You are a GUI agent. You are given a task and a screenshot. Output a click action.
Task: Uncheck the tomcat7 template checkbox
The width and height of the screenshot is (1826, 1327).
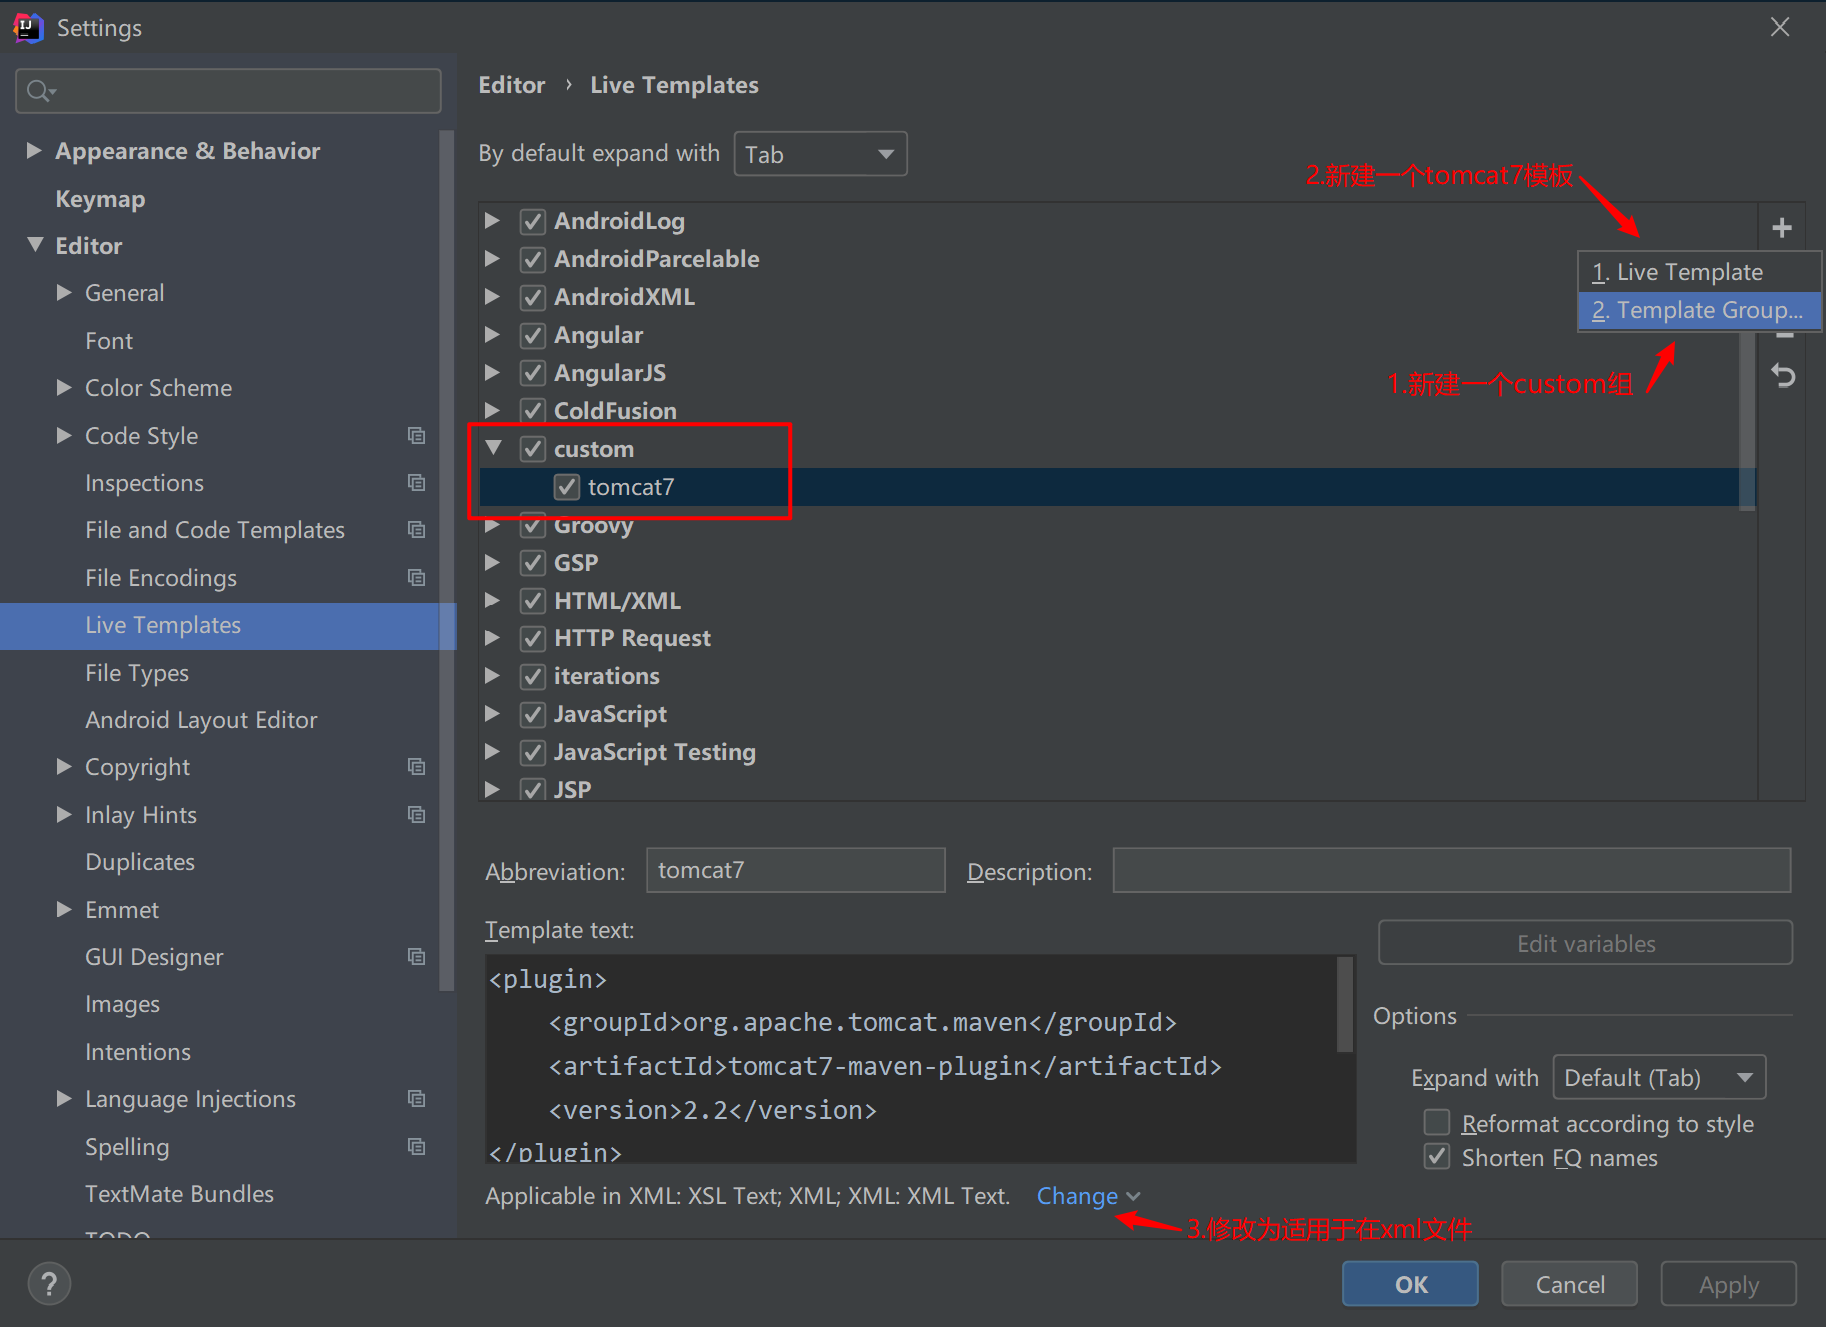click(x=567, y=487)
